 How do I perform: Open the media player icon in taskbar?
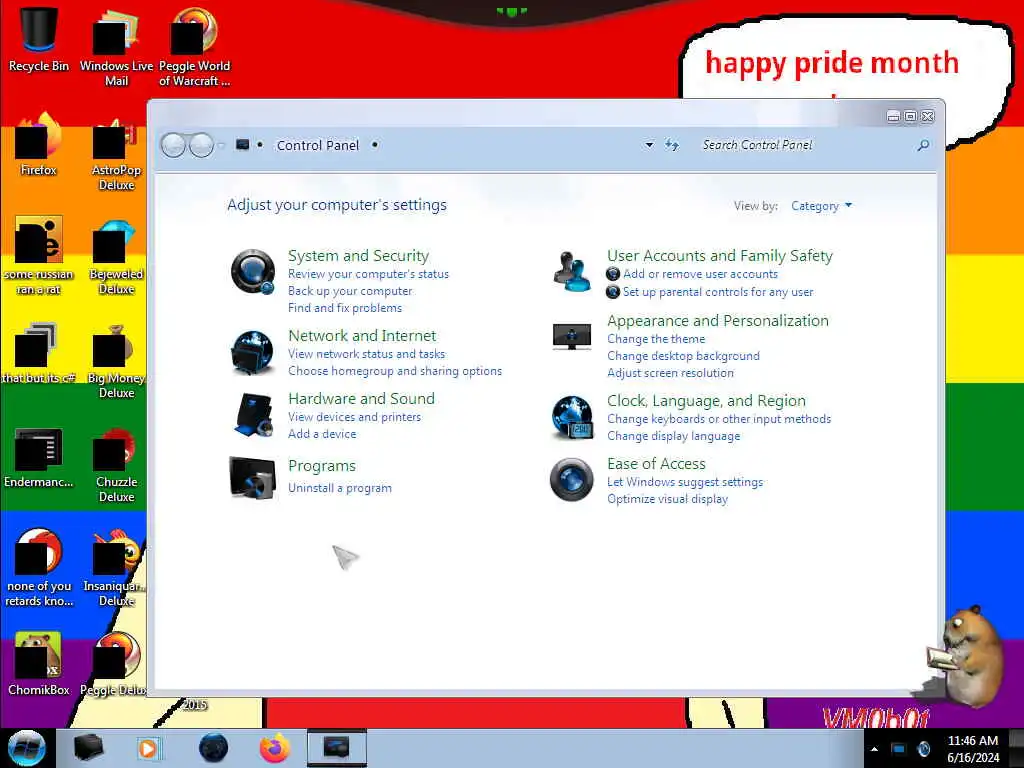click(148, 748)
